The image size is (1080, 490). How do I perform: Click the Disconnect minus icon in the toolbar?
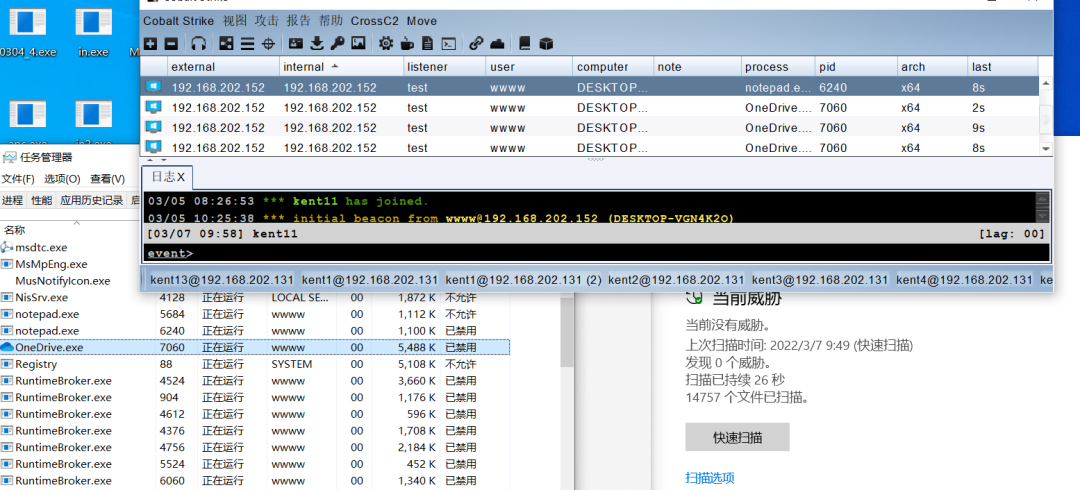171,44
